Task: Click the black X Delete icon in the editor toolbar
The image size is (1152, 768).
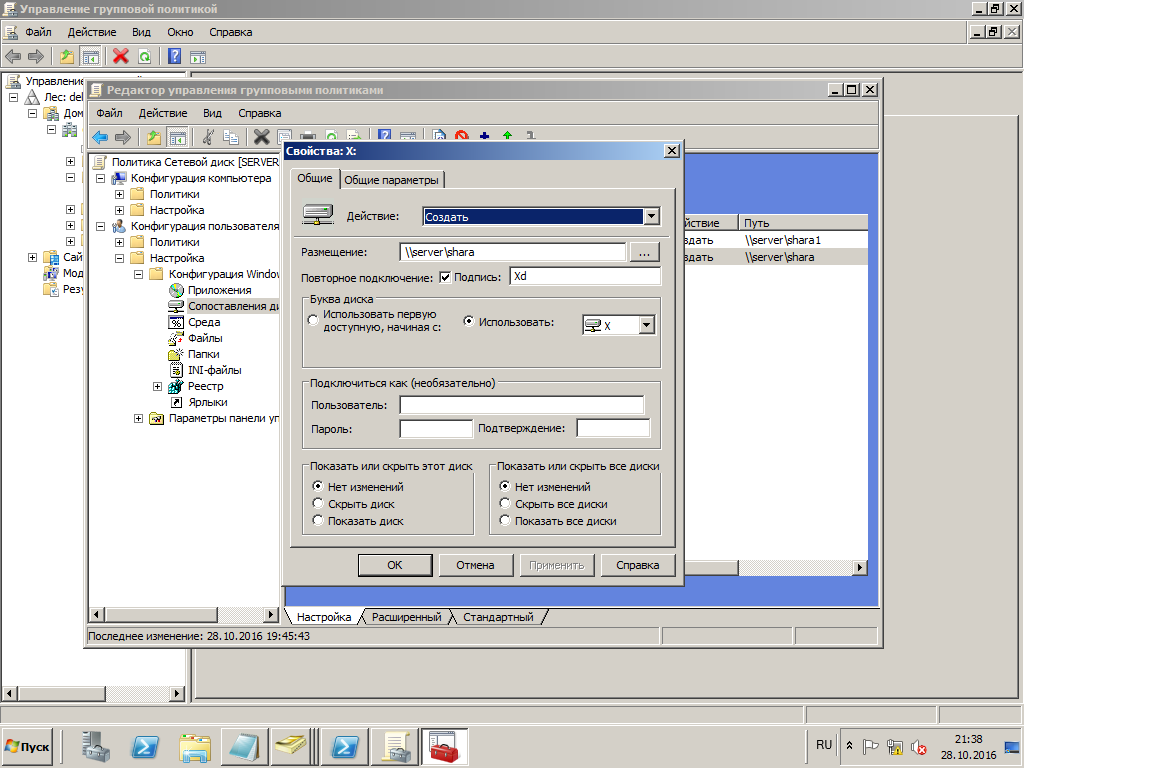Action: click(262, 137)
